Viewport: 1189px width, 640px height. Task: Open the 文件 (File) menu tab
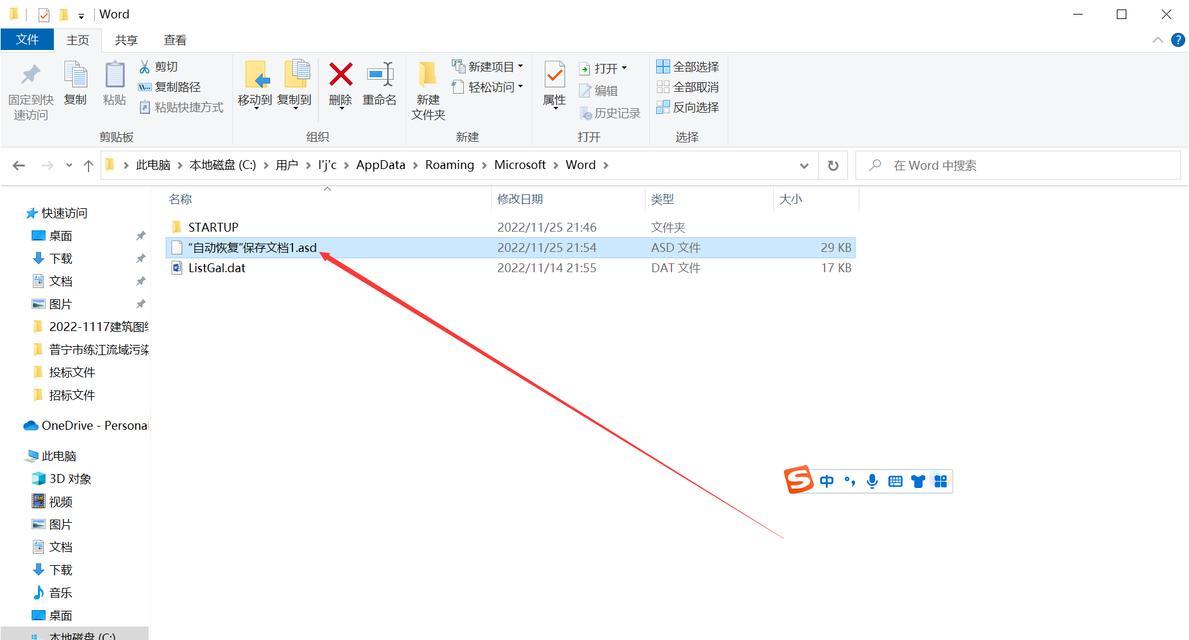[27, 39]
